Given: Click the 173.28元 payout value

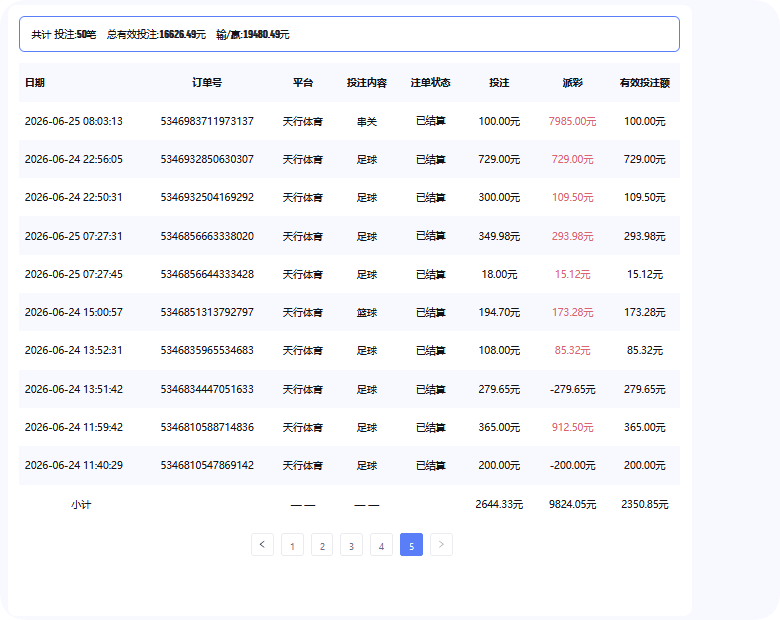Looking at the screenshot, I should 573,312.
